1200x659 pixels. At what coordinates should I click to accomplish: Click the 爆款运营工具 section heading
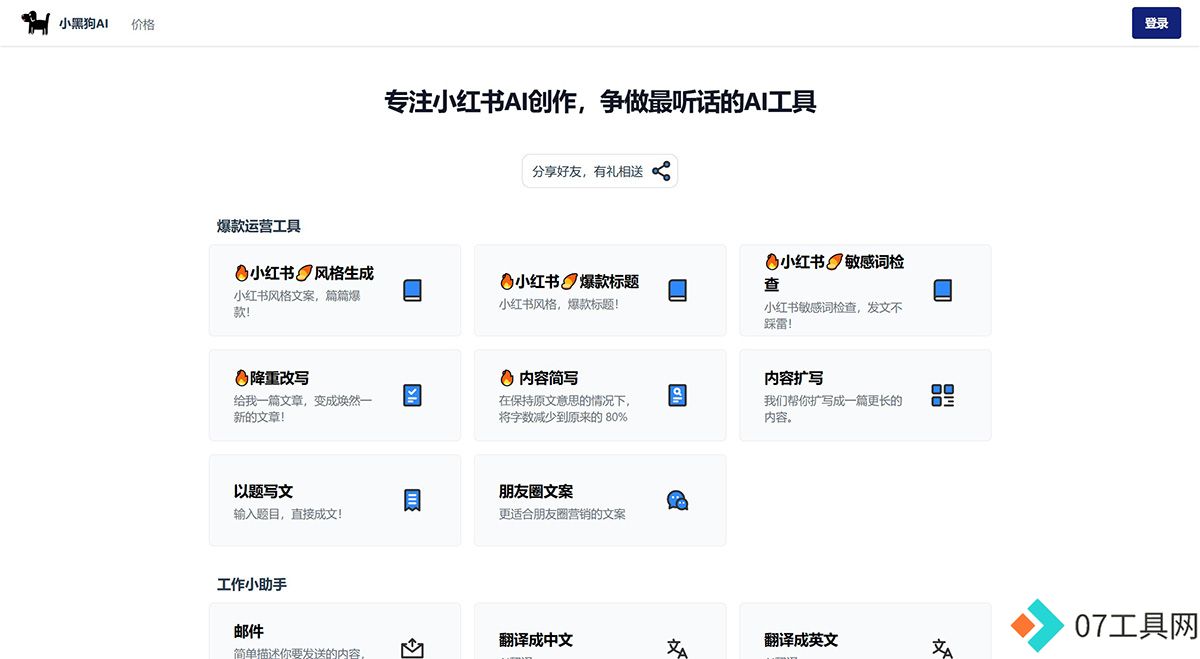coord(259,226)
